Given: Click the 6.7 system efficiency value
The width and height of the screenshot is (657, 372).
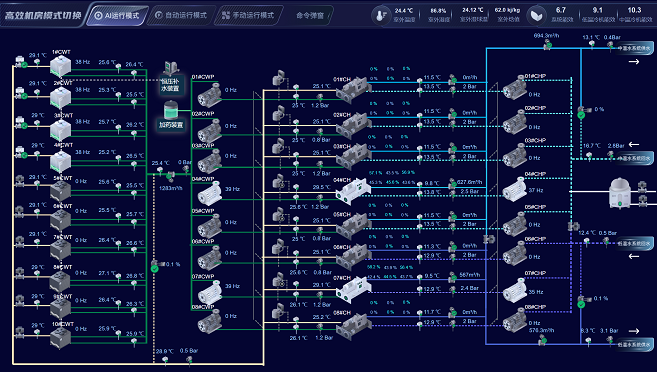Looking at the screenshot, I should point(561,10).
